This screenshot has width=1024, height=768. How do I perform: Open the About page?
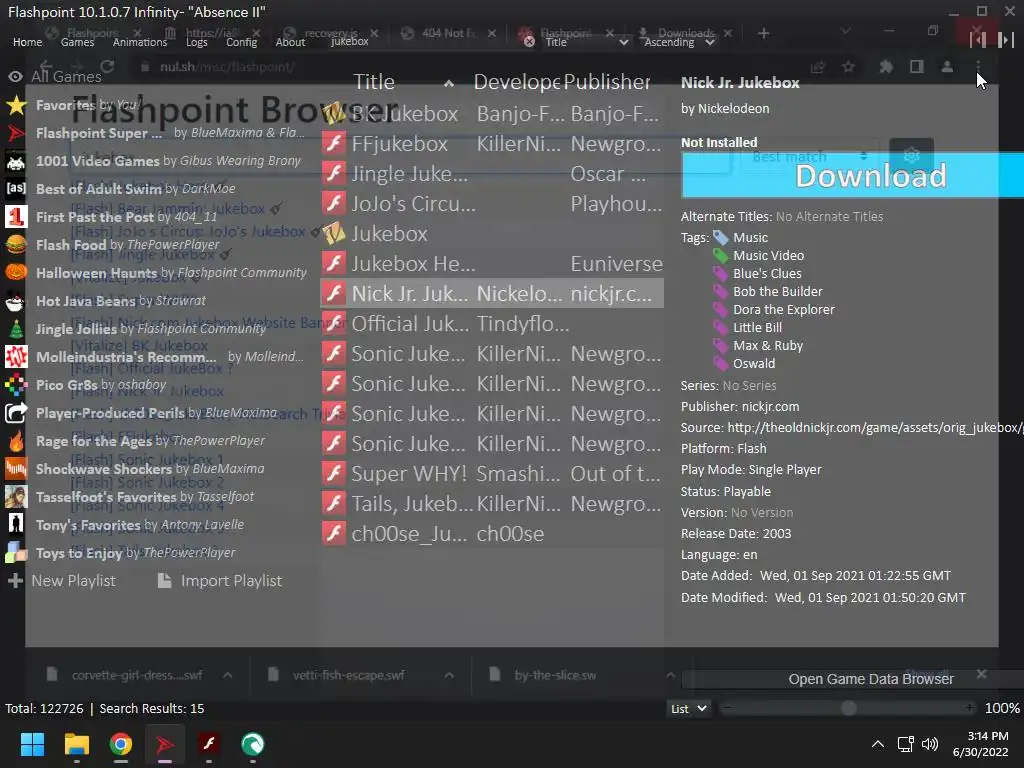[x=290, y=42]
